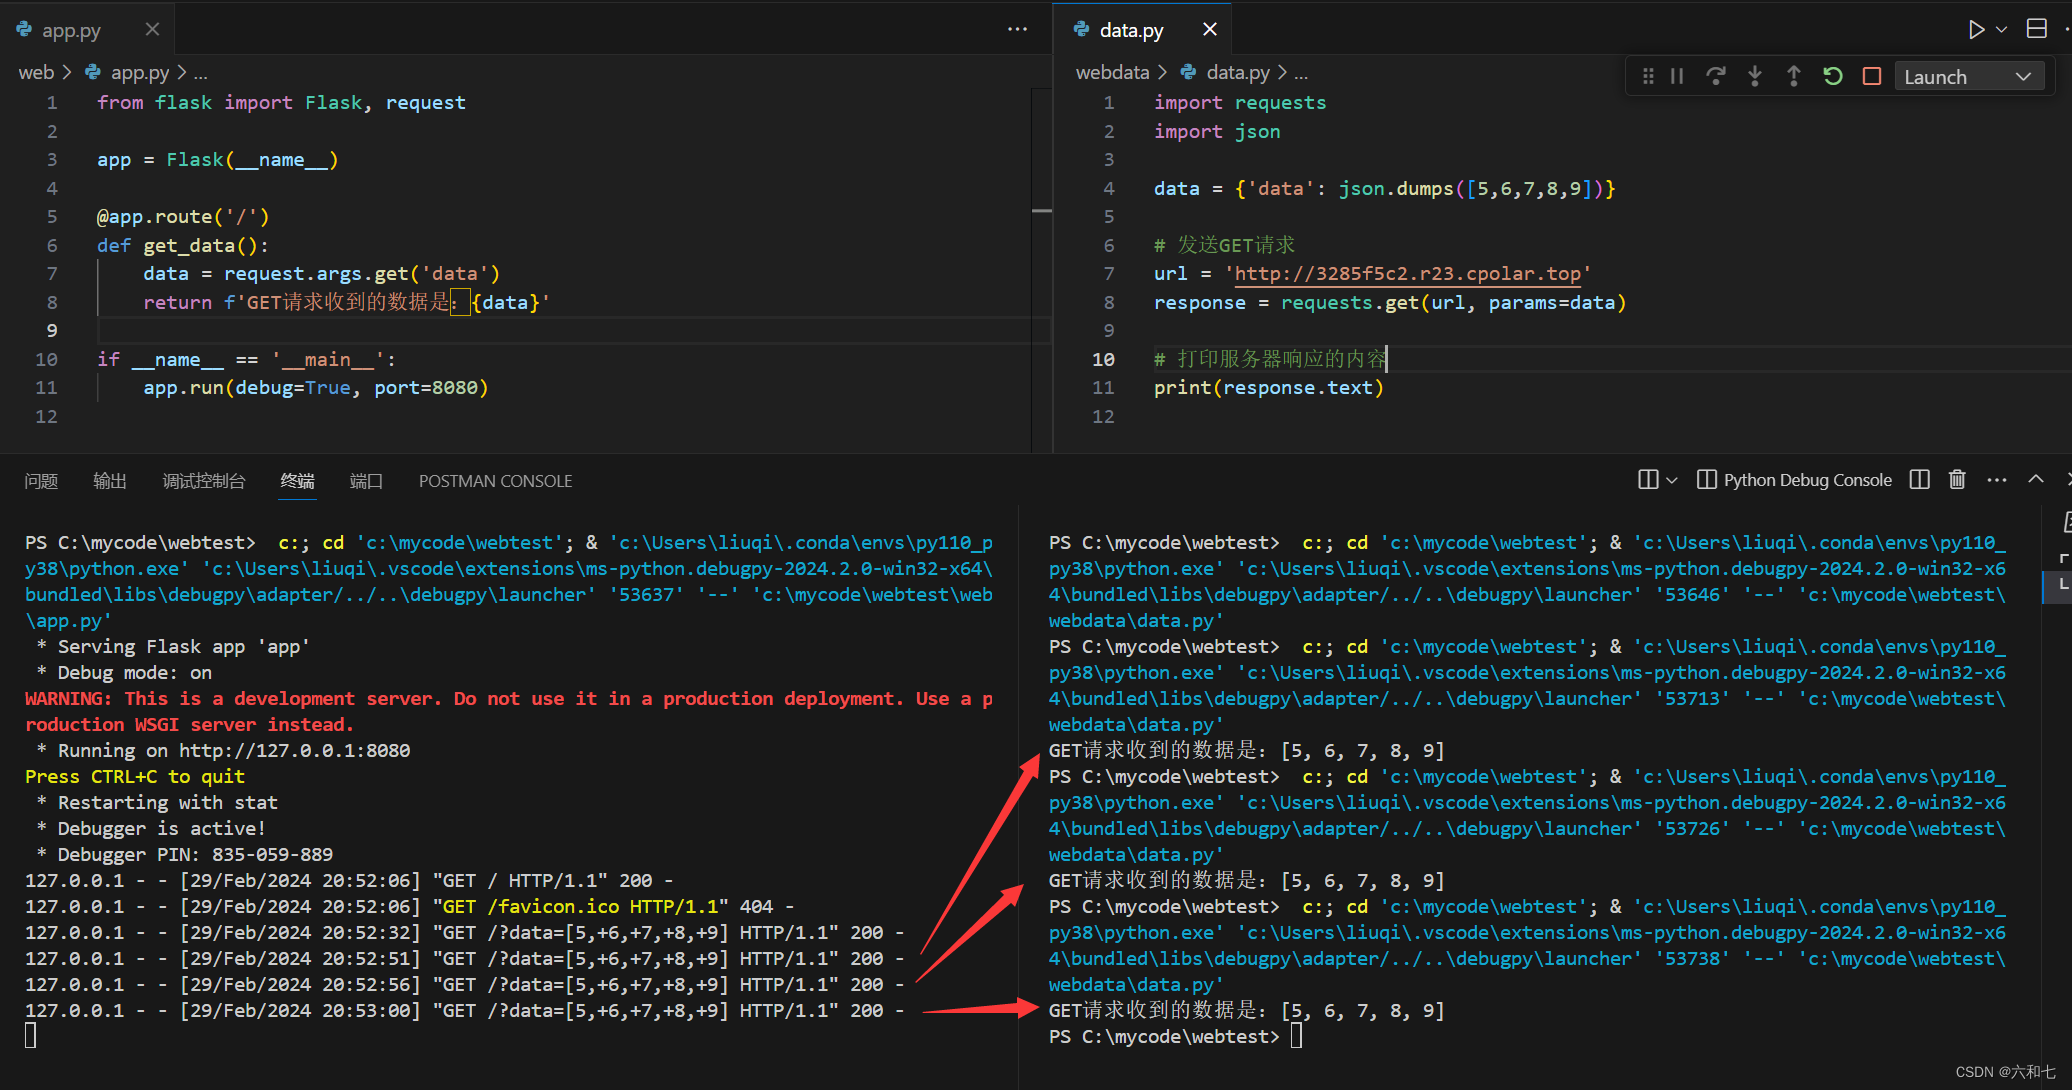Maximize the panel with the up chevron
Image resolution: width=2072 pixels, height=1090 pixels.
tap(2035, 479)
